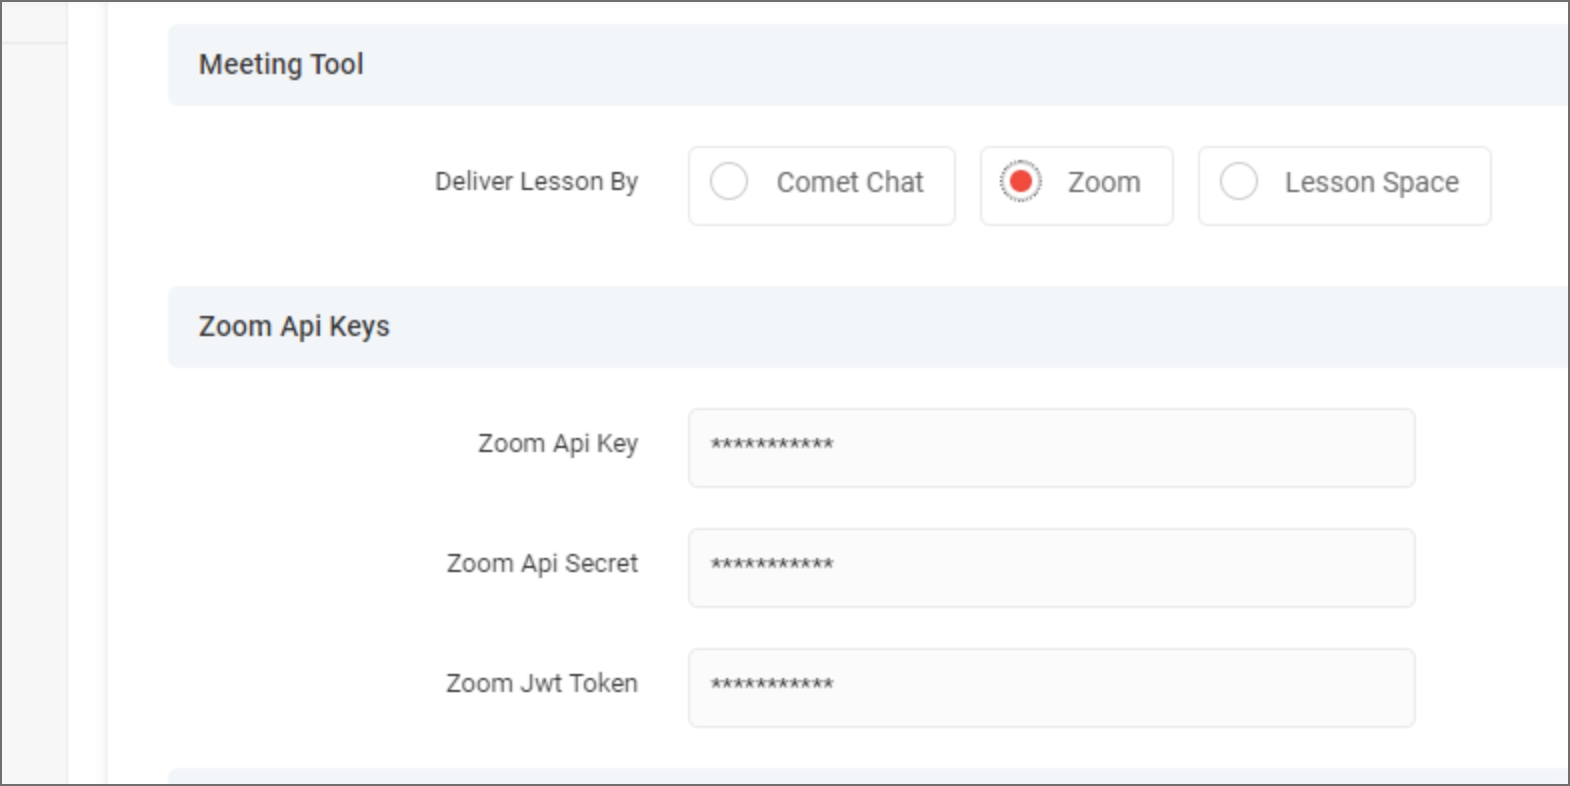This screenshot has height=786, width=1570.
Task: Click the "Zoom Api Key" field label
Action: click(x=557, y=444)
